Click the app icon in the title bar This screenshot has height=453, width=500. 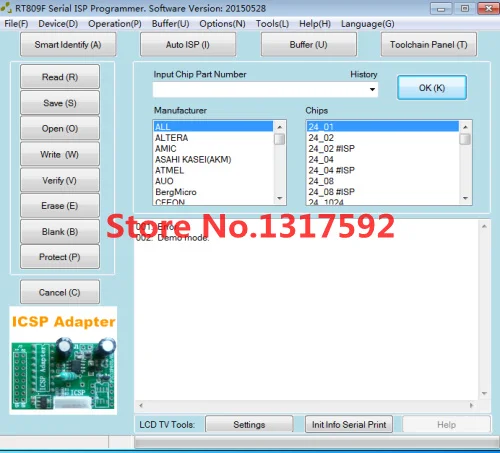[6, 8]
